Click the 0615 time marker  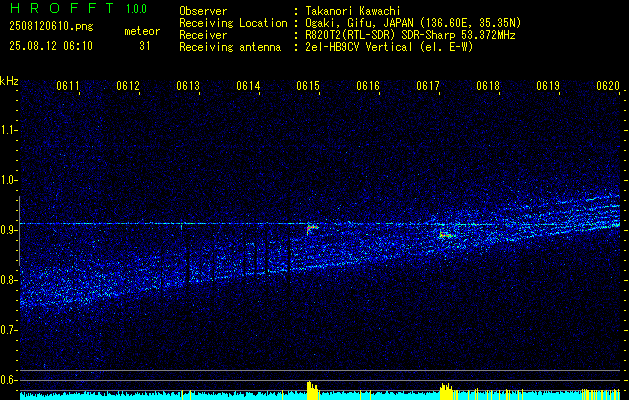tap(308, 85)
